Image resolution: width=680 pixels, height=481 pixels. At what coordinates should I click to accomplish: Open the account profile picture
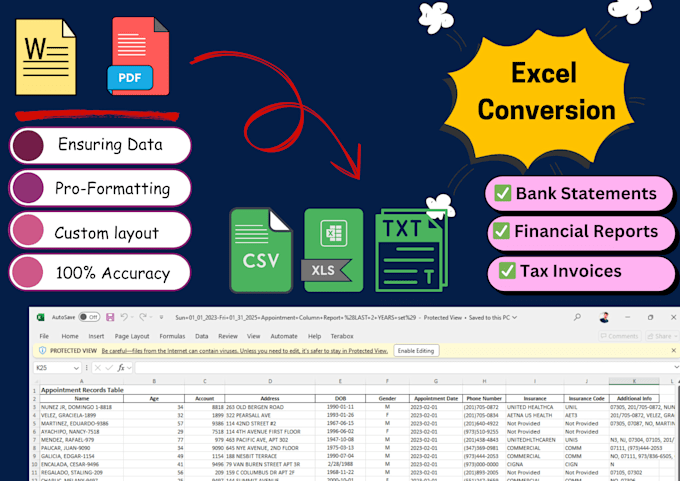(604, 317)
